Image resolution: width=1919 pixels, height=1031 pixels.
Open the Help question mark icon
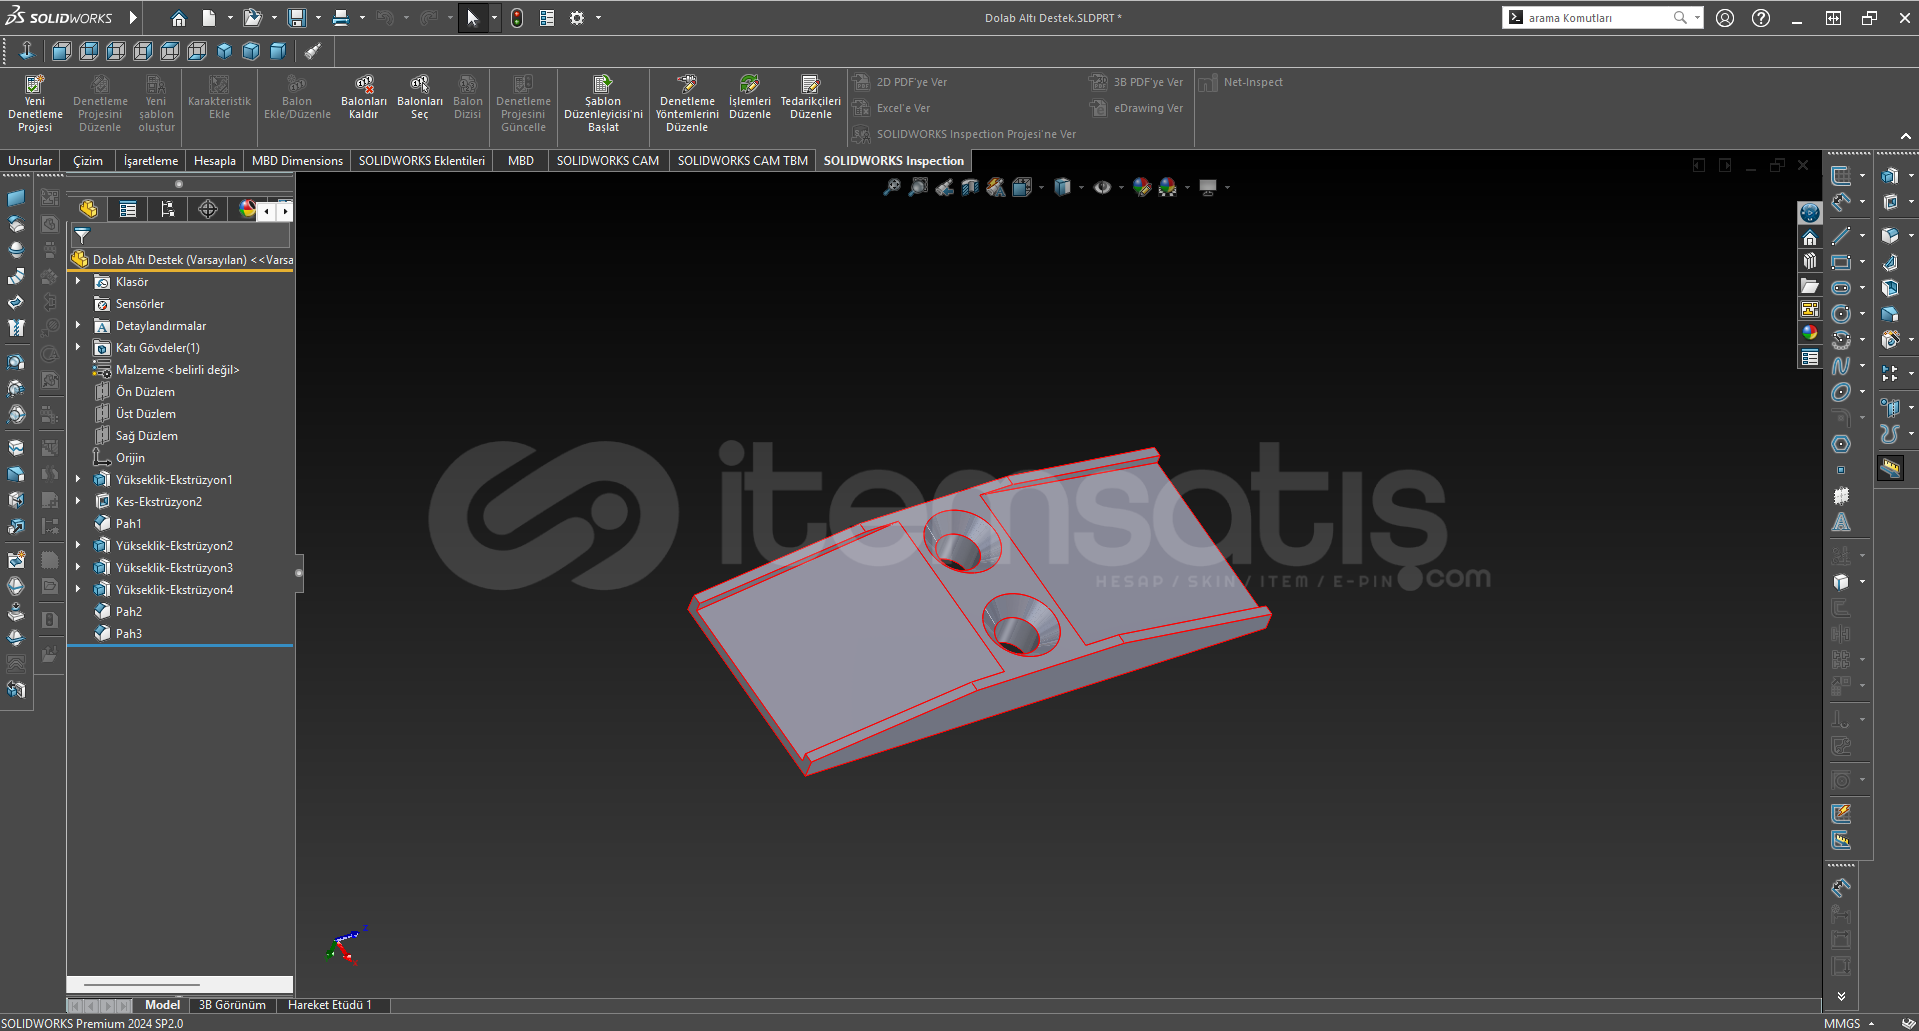[x=1761, y=18]
